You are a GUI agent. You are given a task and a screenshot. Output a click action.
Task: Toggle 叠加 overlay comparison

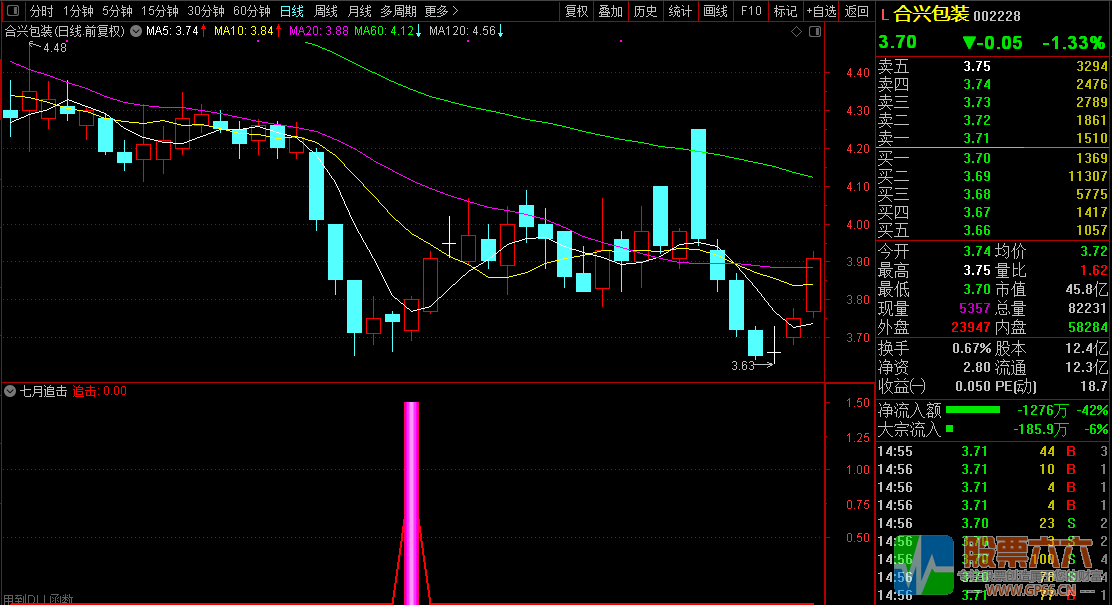pos(610,12)
